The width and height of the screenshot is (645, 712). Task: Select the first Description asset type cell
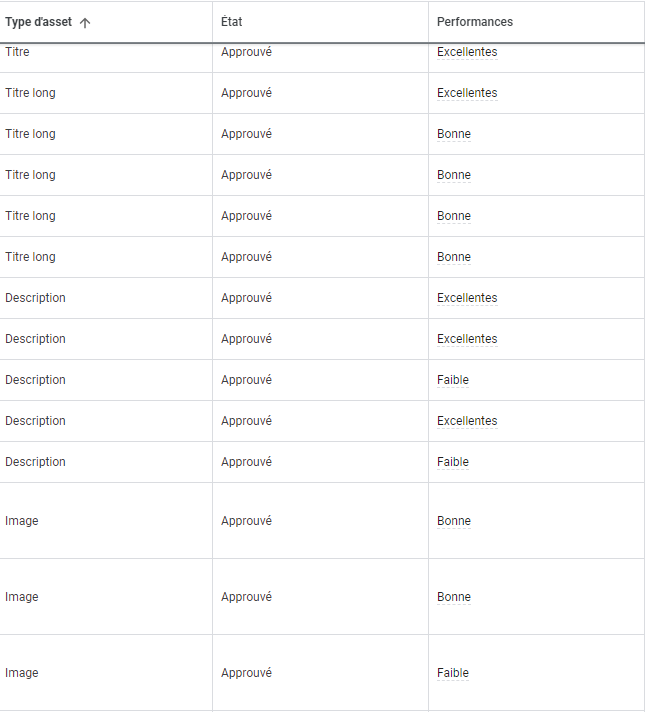tap(35, 298)
